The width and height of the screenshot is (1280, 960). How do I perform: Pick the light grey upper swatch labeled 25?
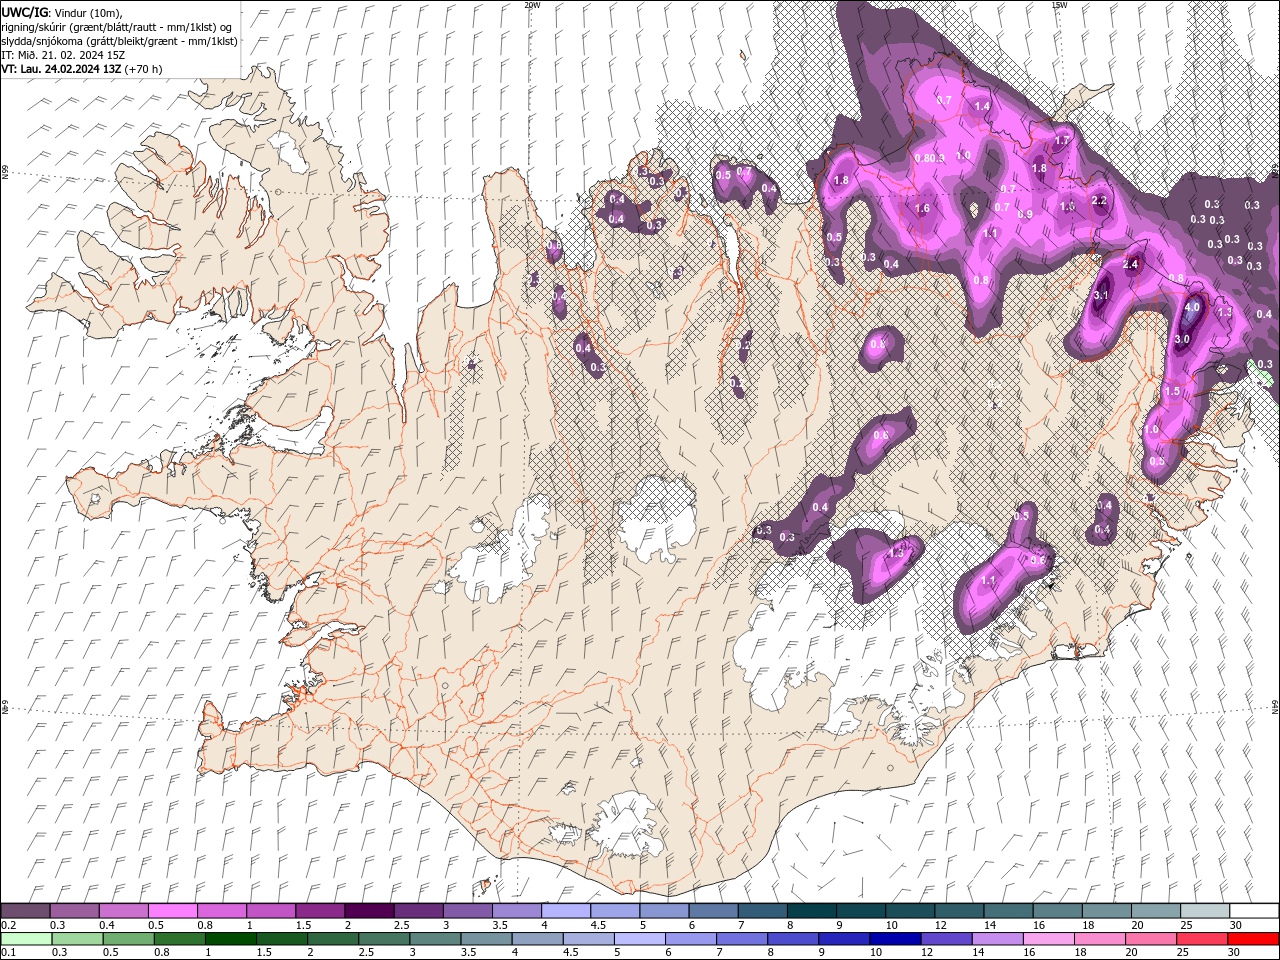coord(1204,911)
